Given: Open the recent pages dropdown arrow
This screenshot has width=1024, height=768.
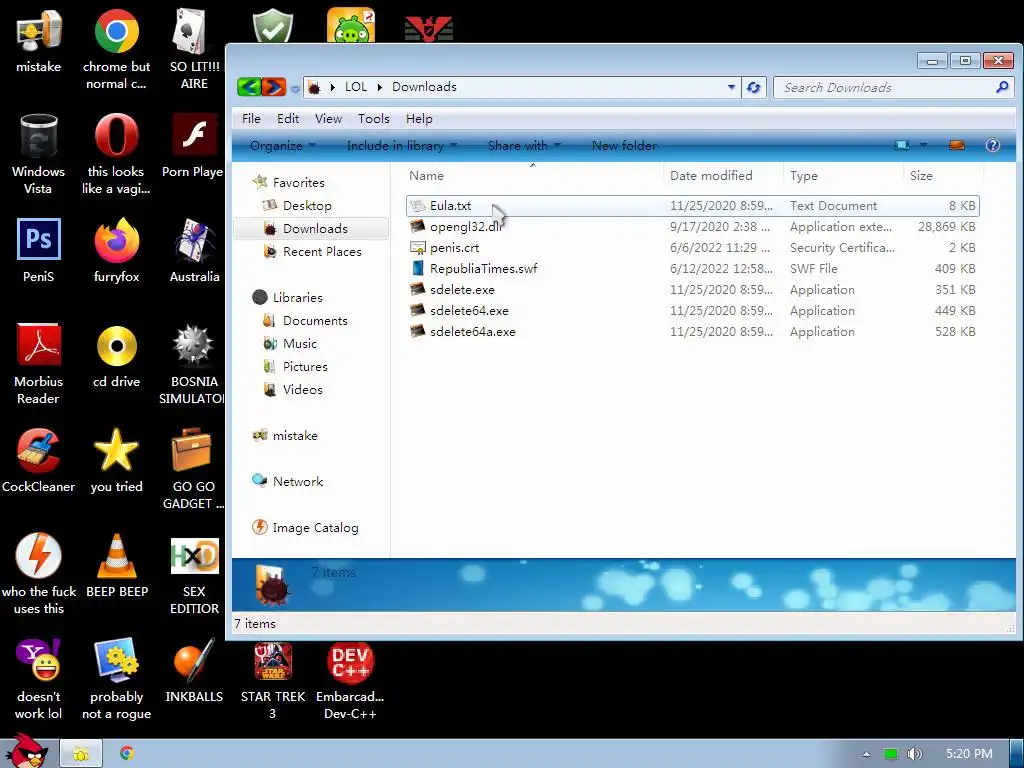Looking at the screenshot, I should [295, 88].
